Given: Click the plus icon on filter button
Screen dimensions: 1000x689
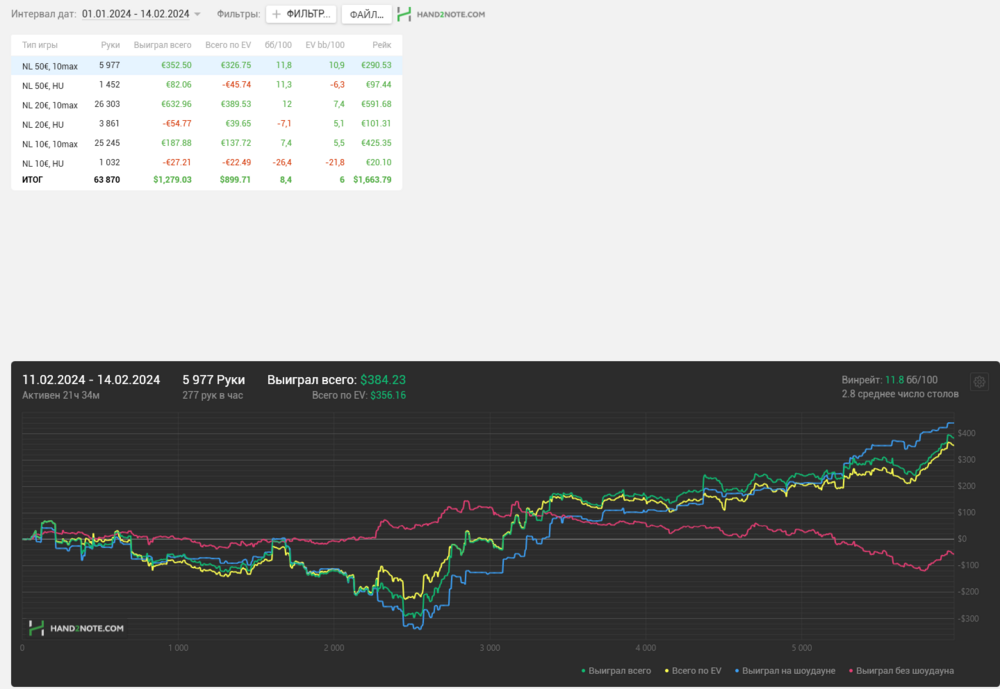Looking at the screenshot, I should (276, 14).
